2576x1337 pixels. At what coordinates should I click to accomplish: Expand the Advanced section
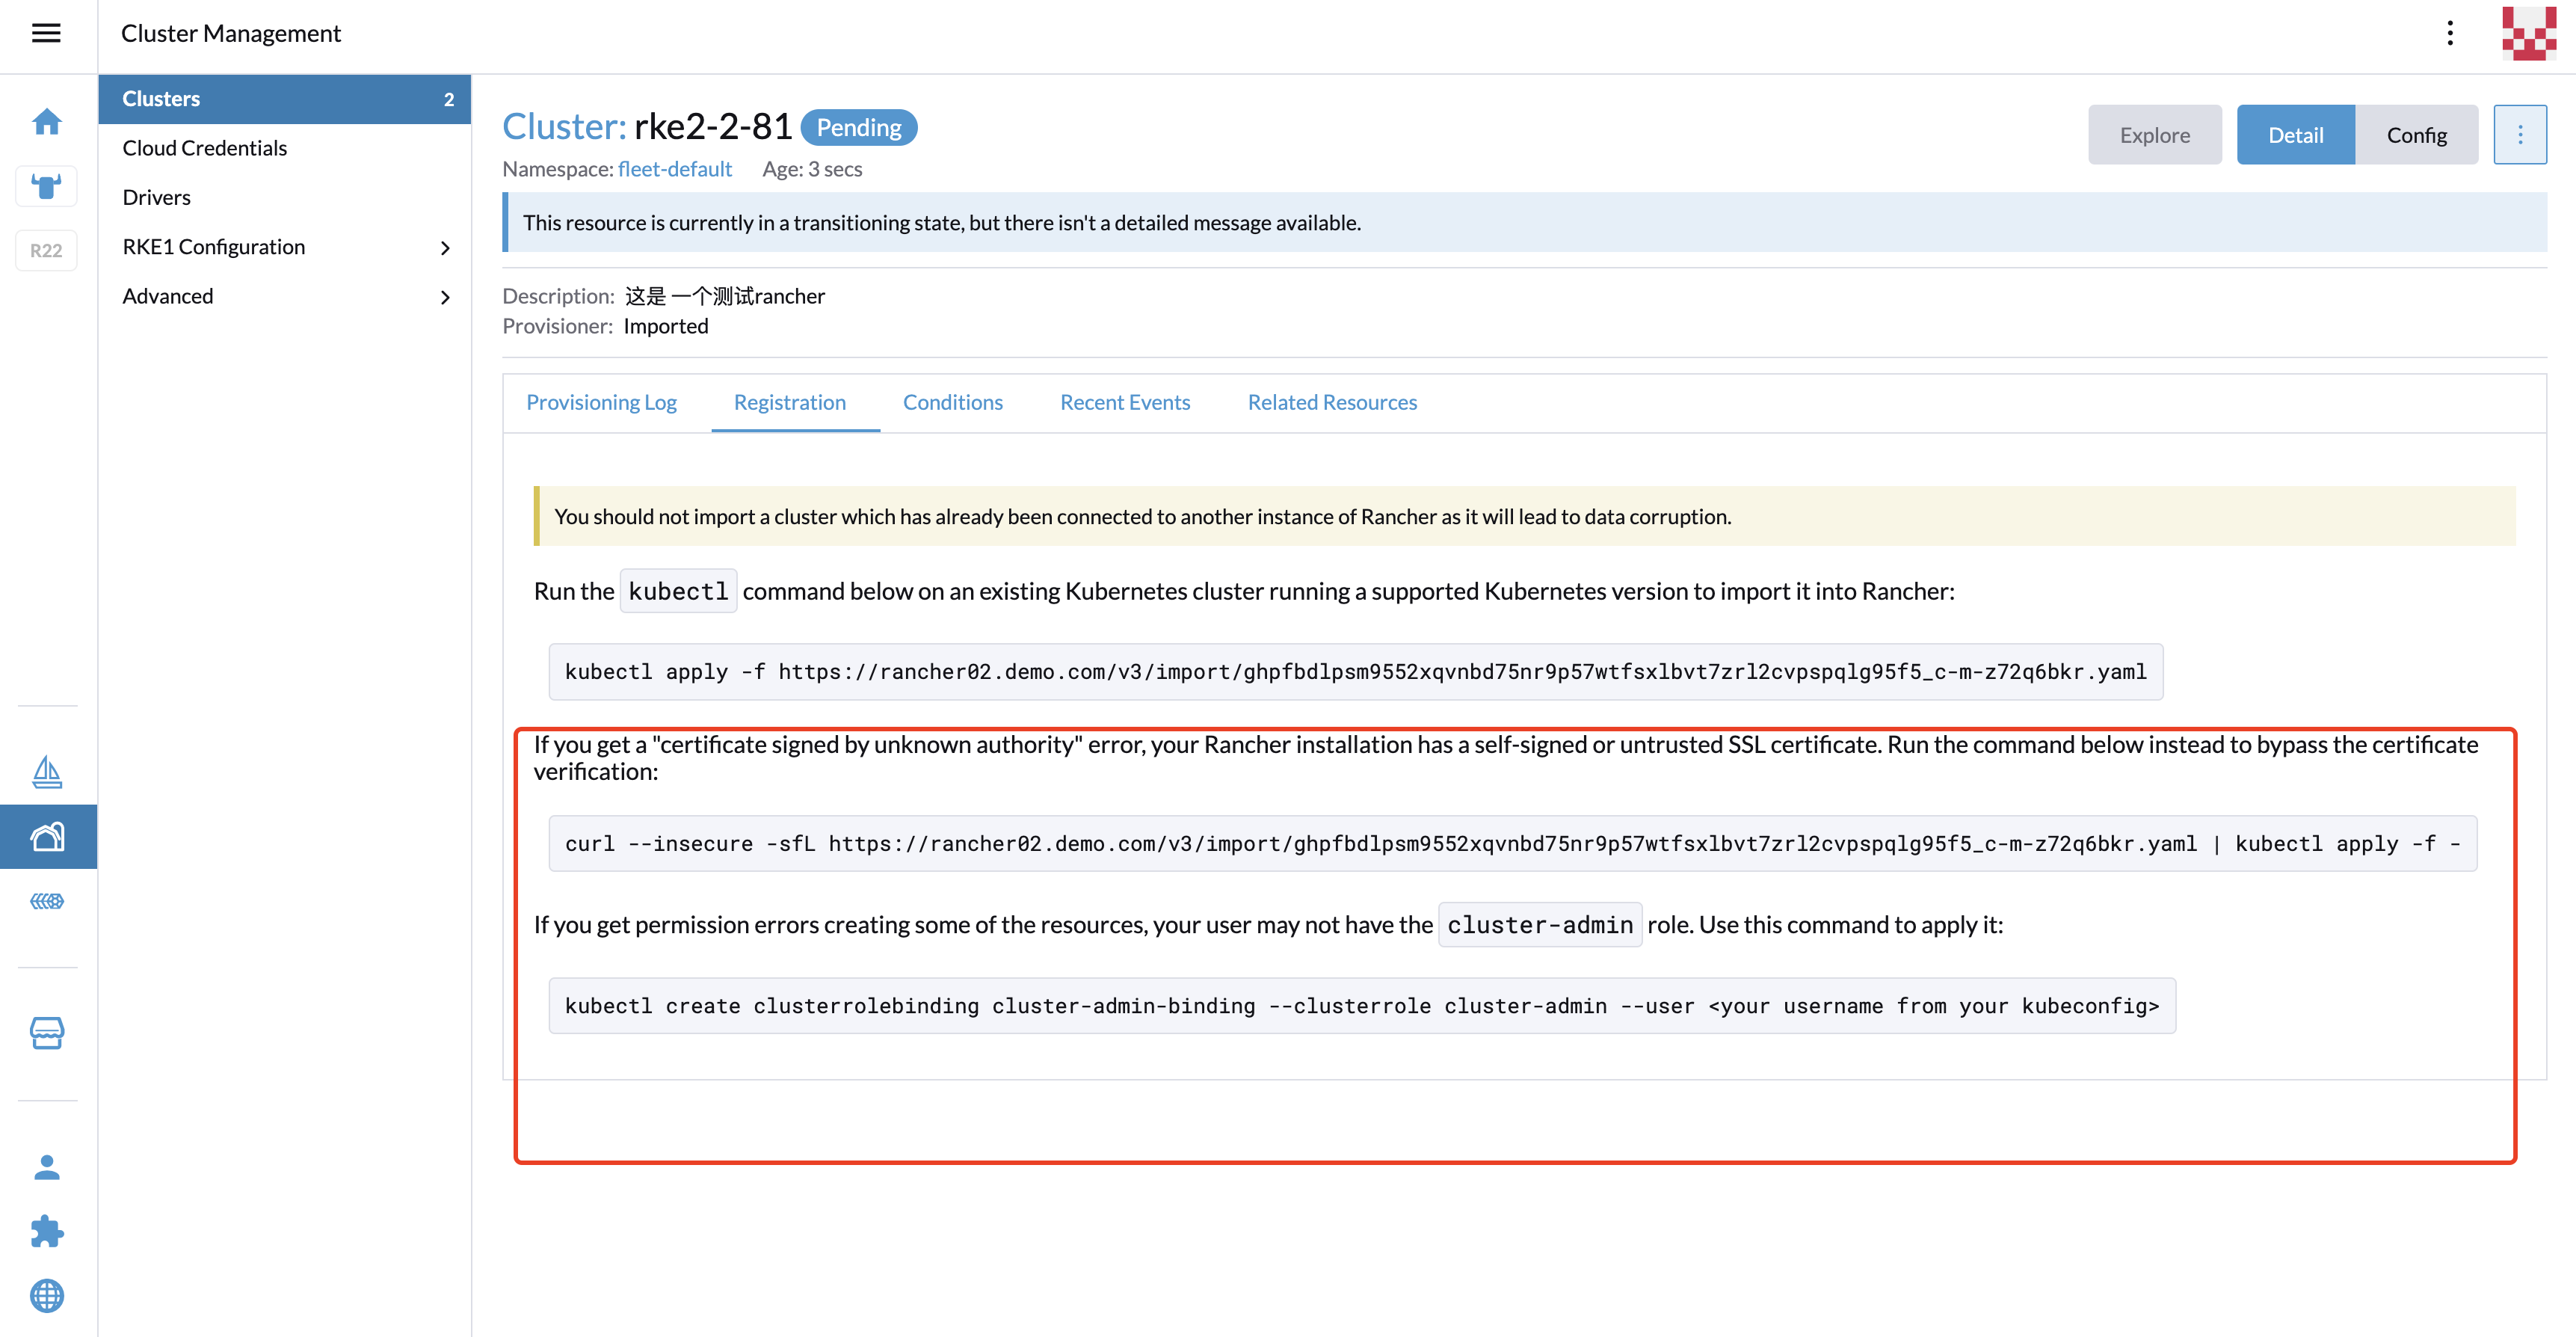pyautogui.click(x=285, y=296)
